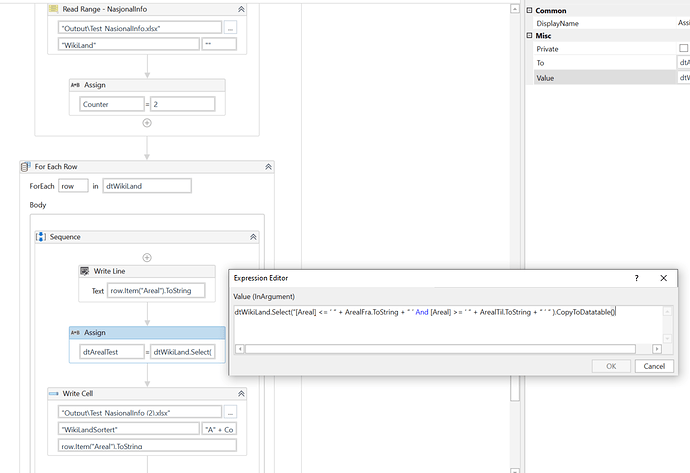
Task: Edit the Counter value field containing 2
Action: (x=183, y=104)
